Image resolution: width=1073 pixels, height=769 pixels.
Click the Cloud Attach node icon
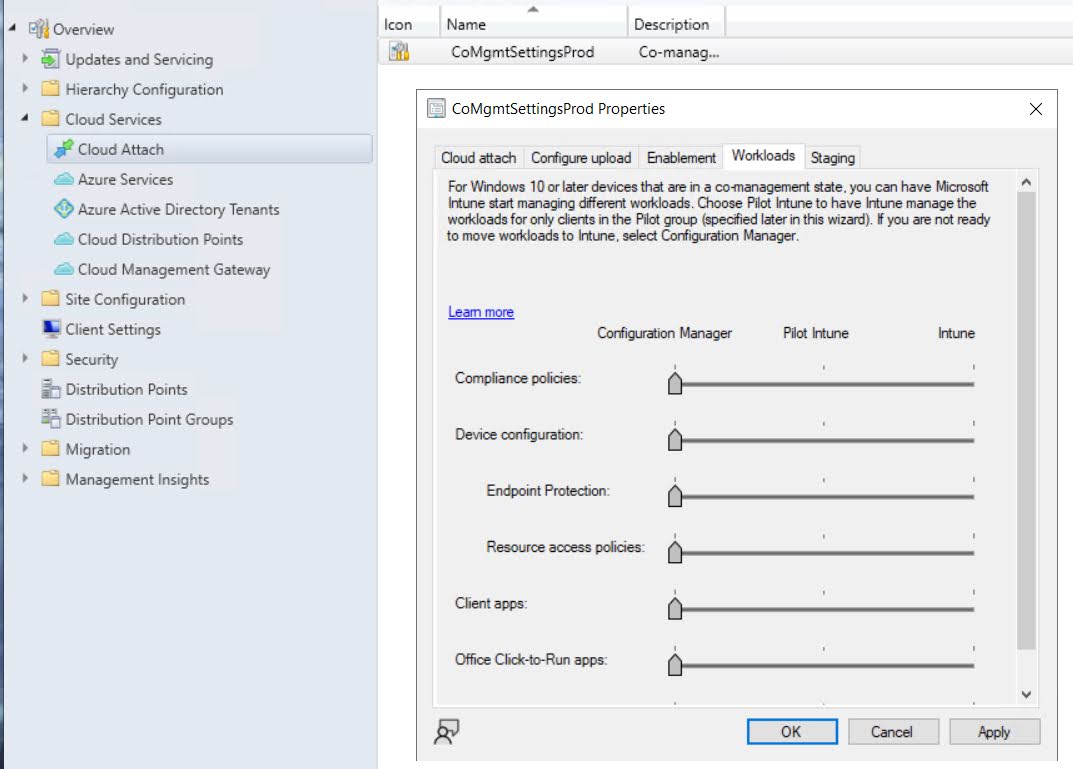click(x=64, y=148)
